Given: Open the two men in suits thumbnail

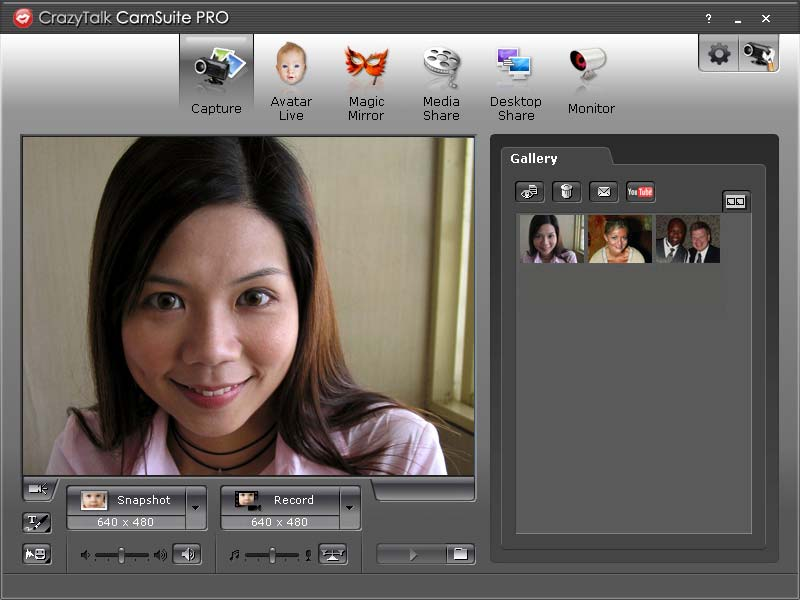Looking at the screenshot, I should pos(687,239).
